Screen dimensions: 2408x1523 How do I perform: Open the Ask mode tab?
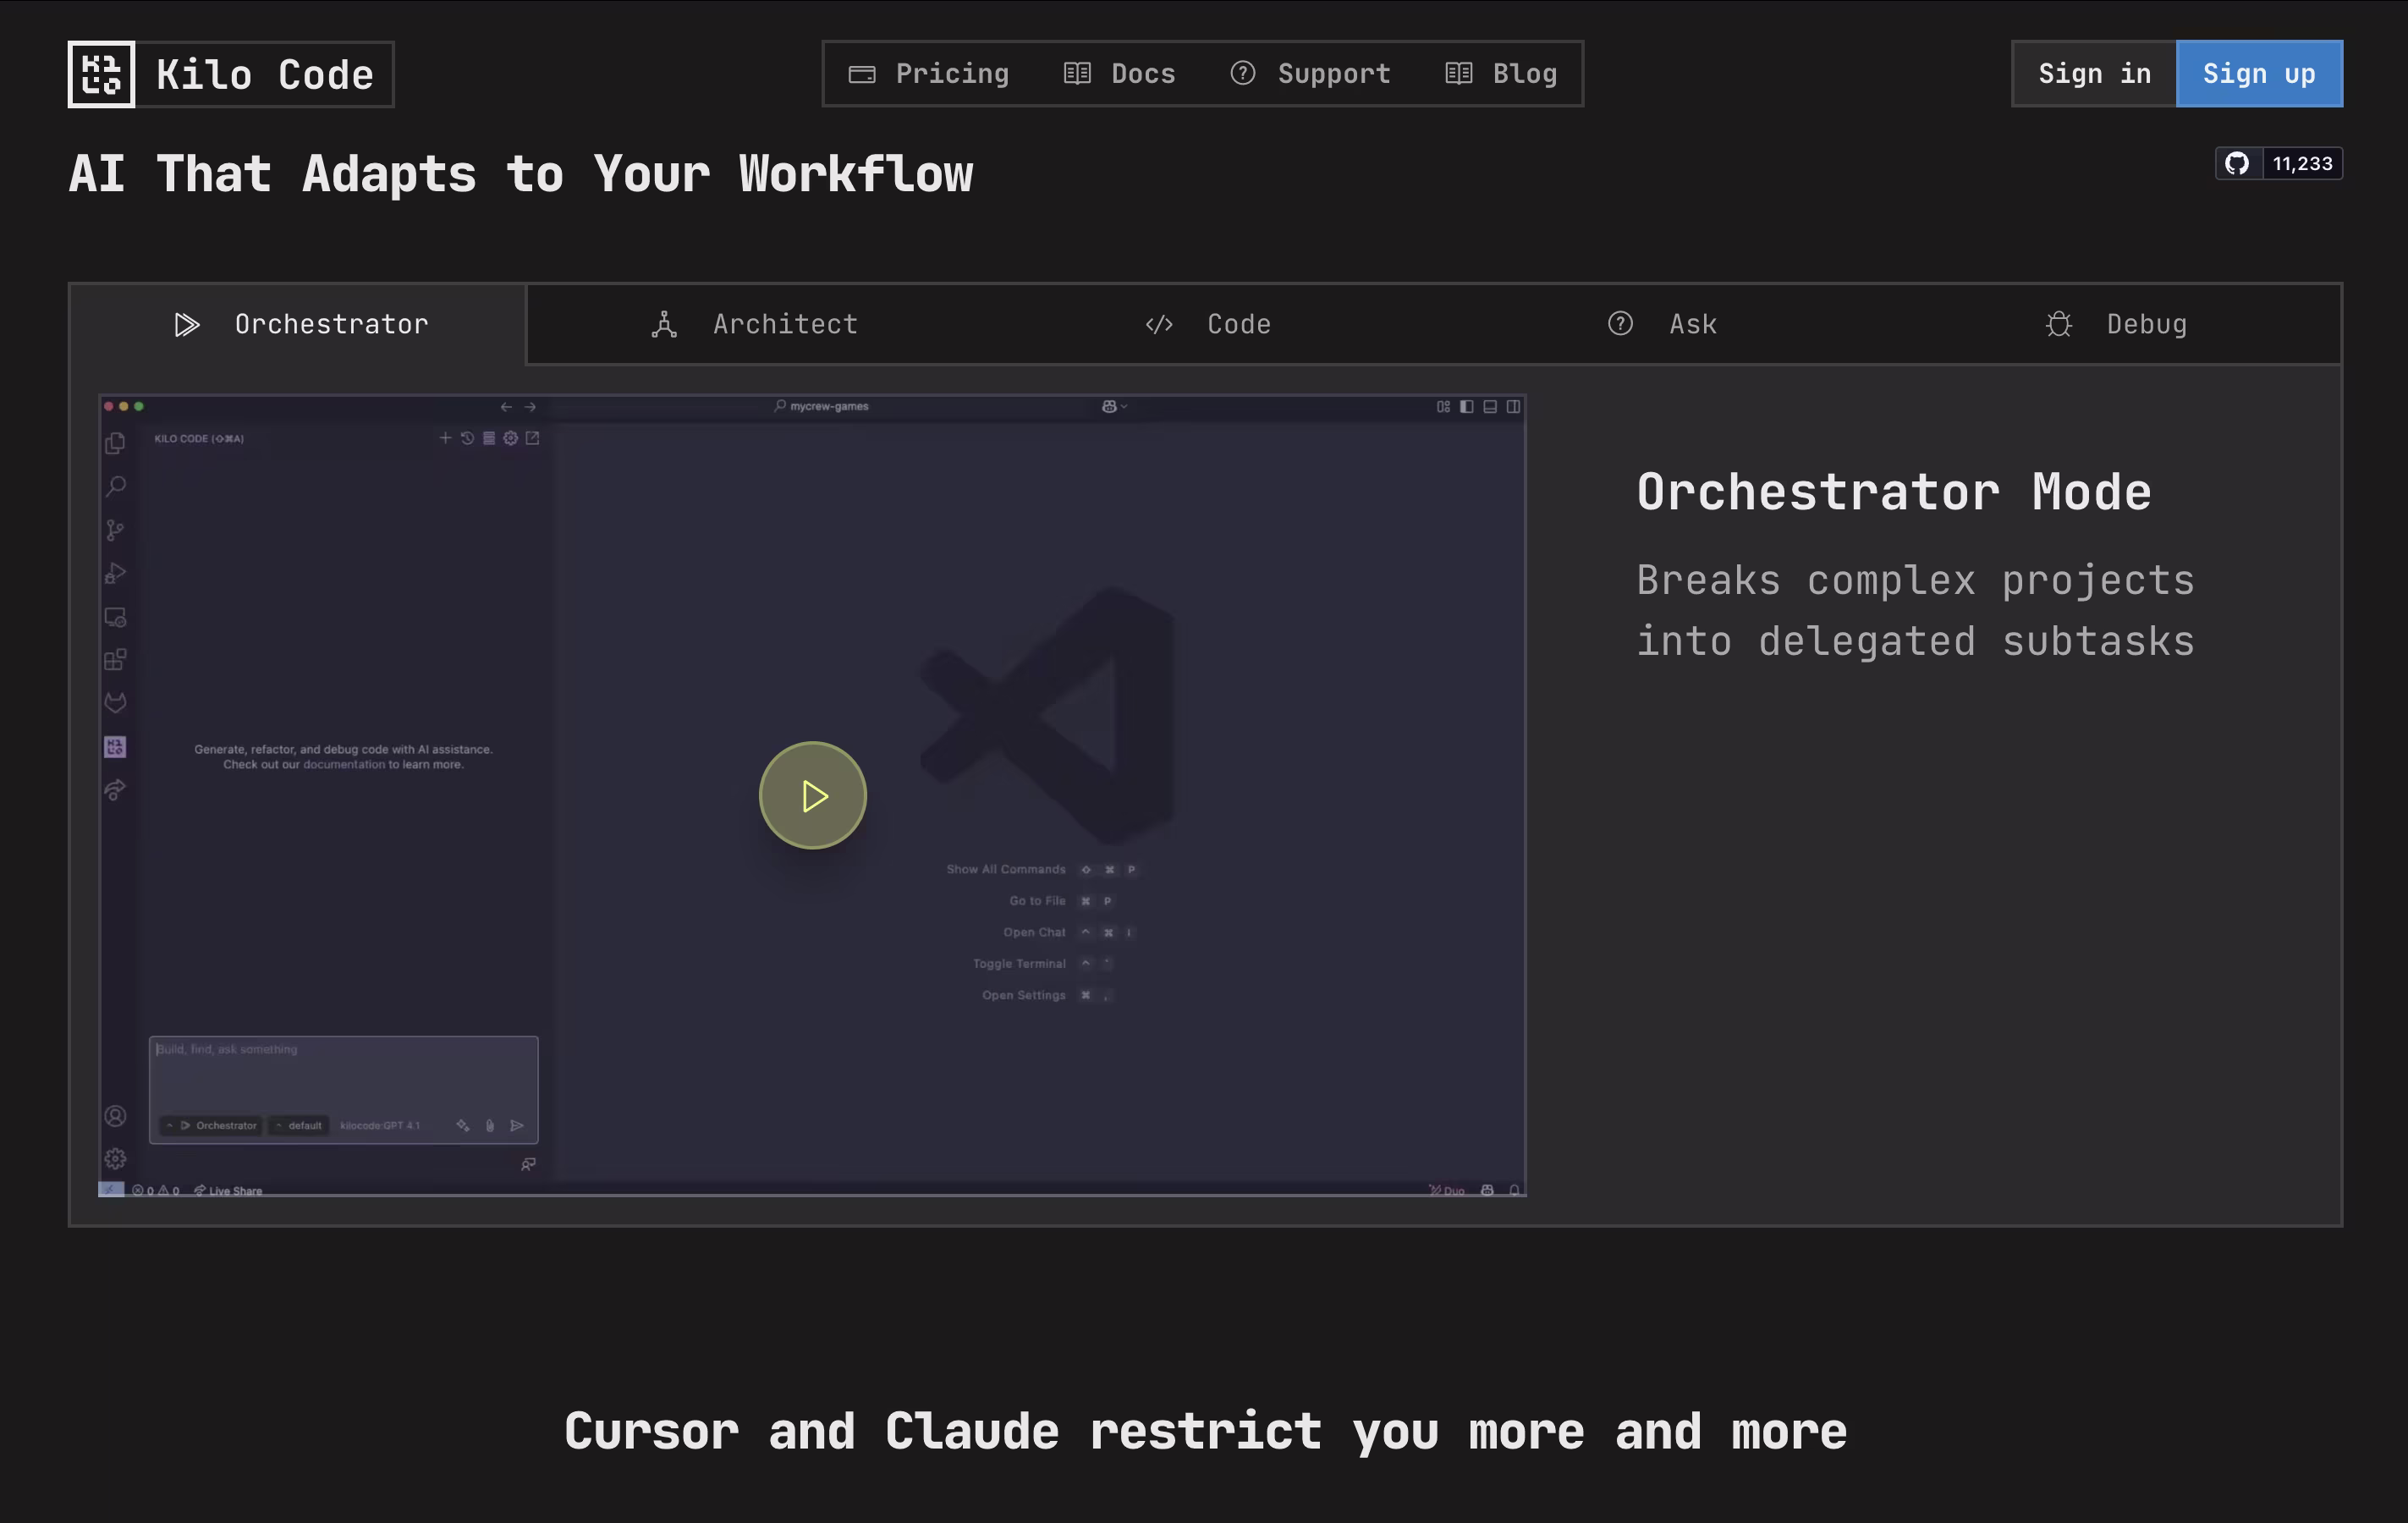tap(1662, 324)
